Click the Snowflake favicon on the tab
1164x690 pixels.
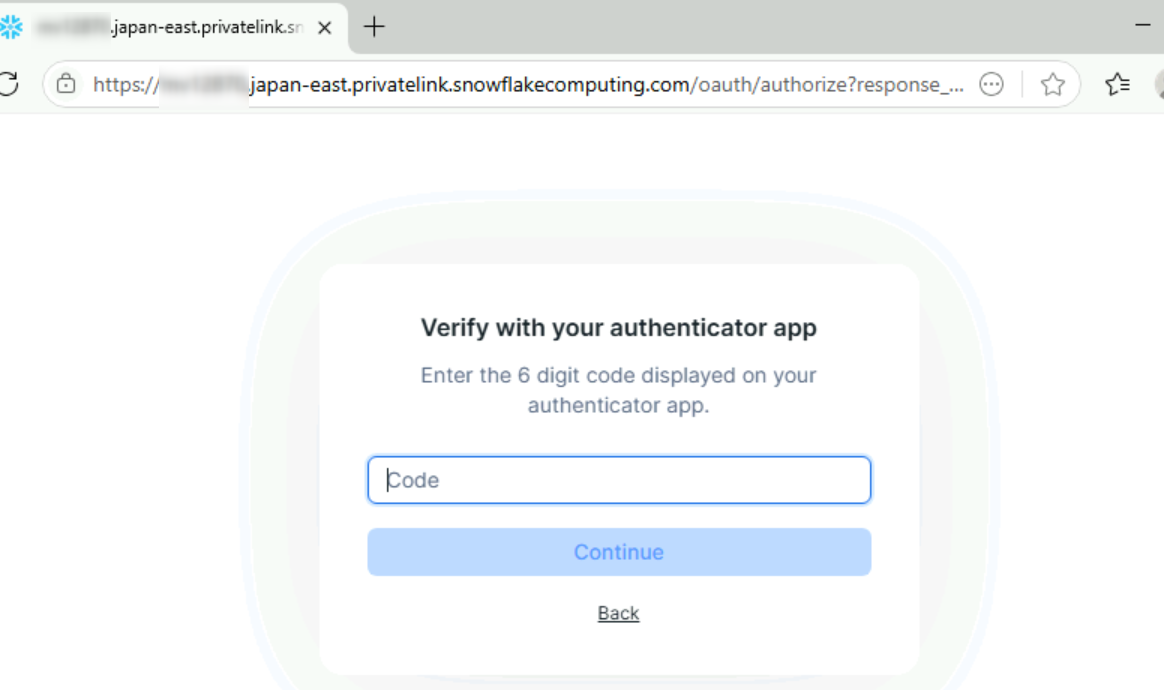tap(11, 28)
